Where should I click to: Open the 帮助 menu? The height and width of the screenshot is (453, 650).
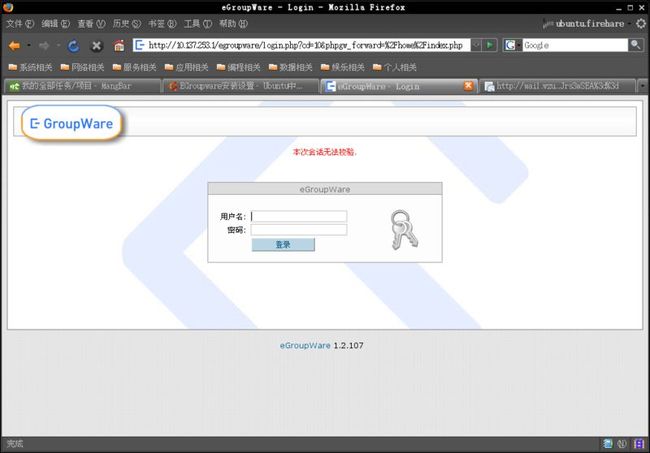pos(233,24)
